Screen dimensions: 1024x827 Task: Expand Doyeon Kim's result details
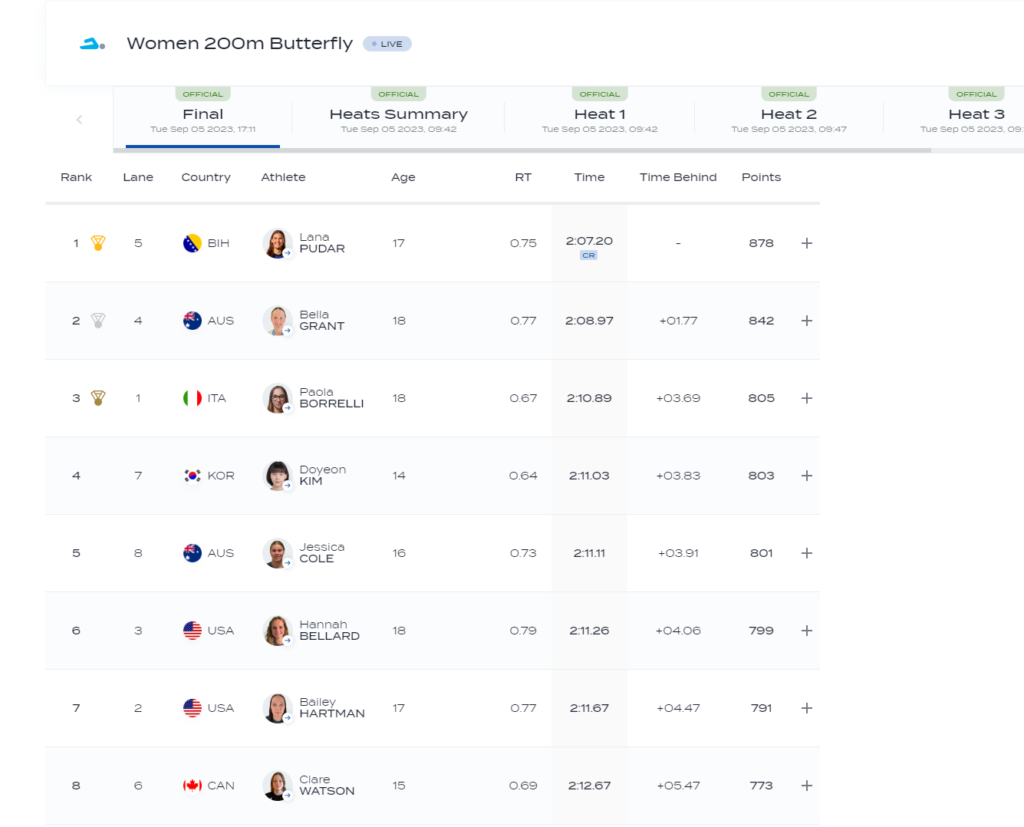point(807,476)
